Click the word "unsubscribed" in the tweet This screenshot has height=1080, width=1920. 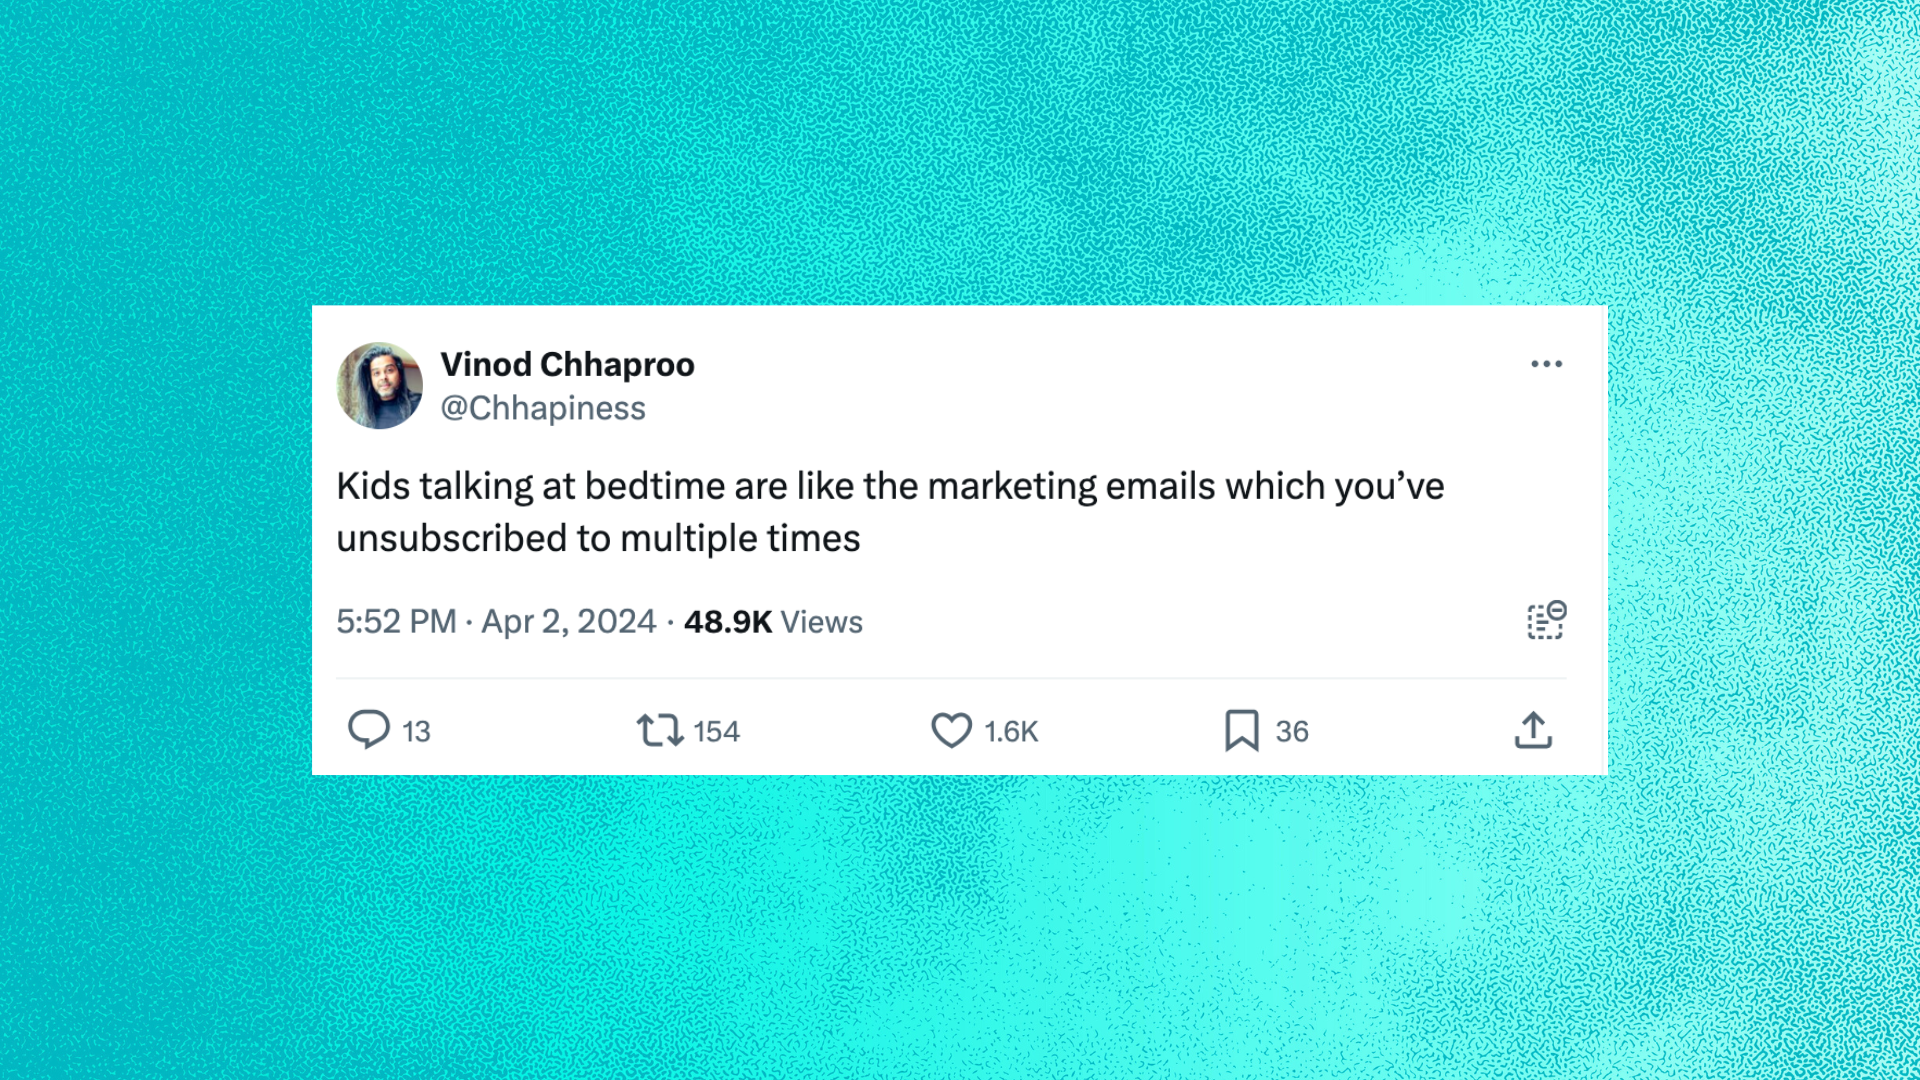(x=451, y=539)
